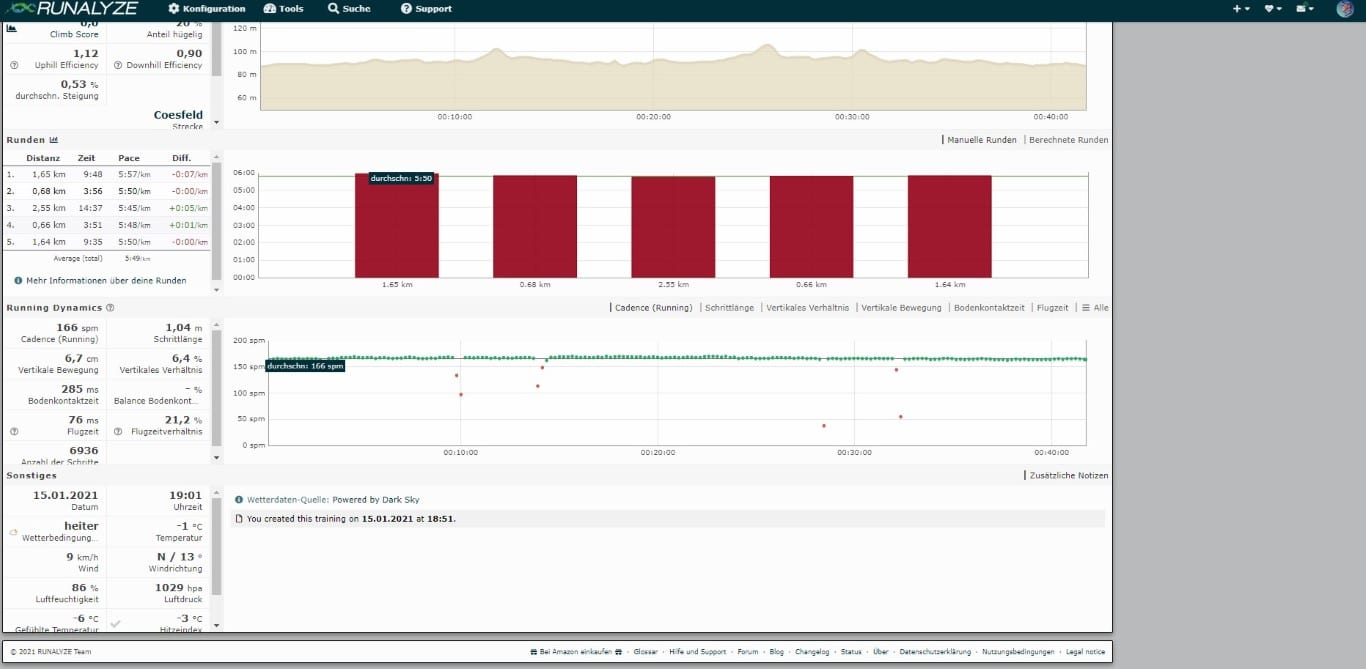This screenshot has height=669, width=1366.
Task: Open the Tools menu
Action: pyautogui.click(x=284, y=9)
